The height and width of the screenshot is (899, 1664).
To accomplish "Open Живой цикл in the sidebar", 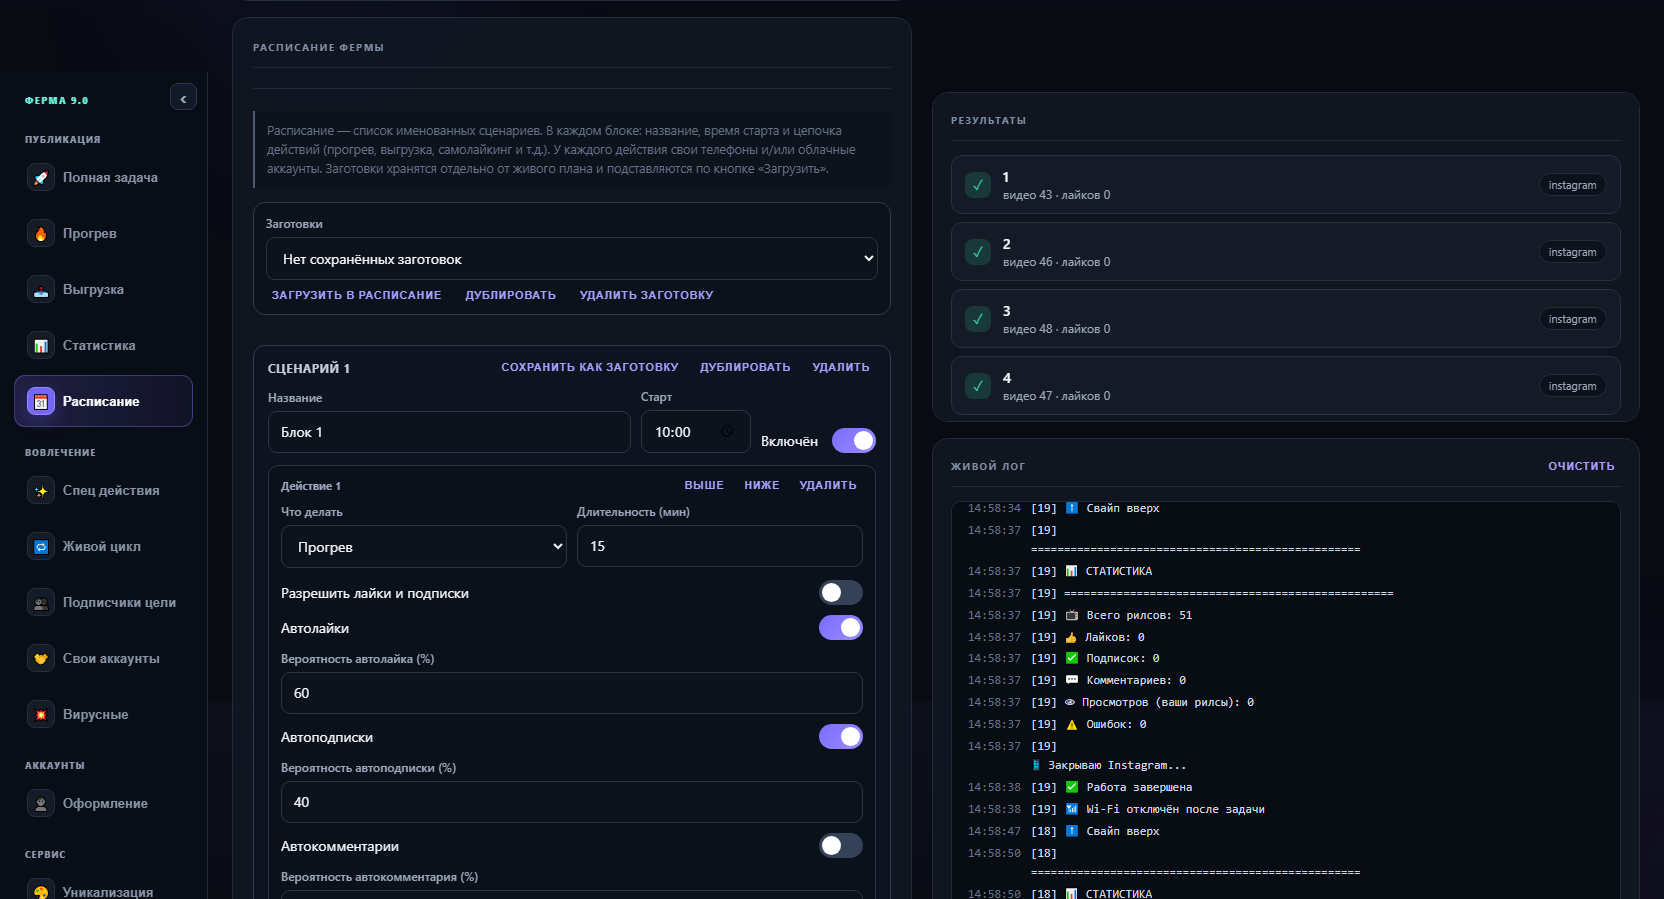I will click(x=102, y=547).
